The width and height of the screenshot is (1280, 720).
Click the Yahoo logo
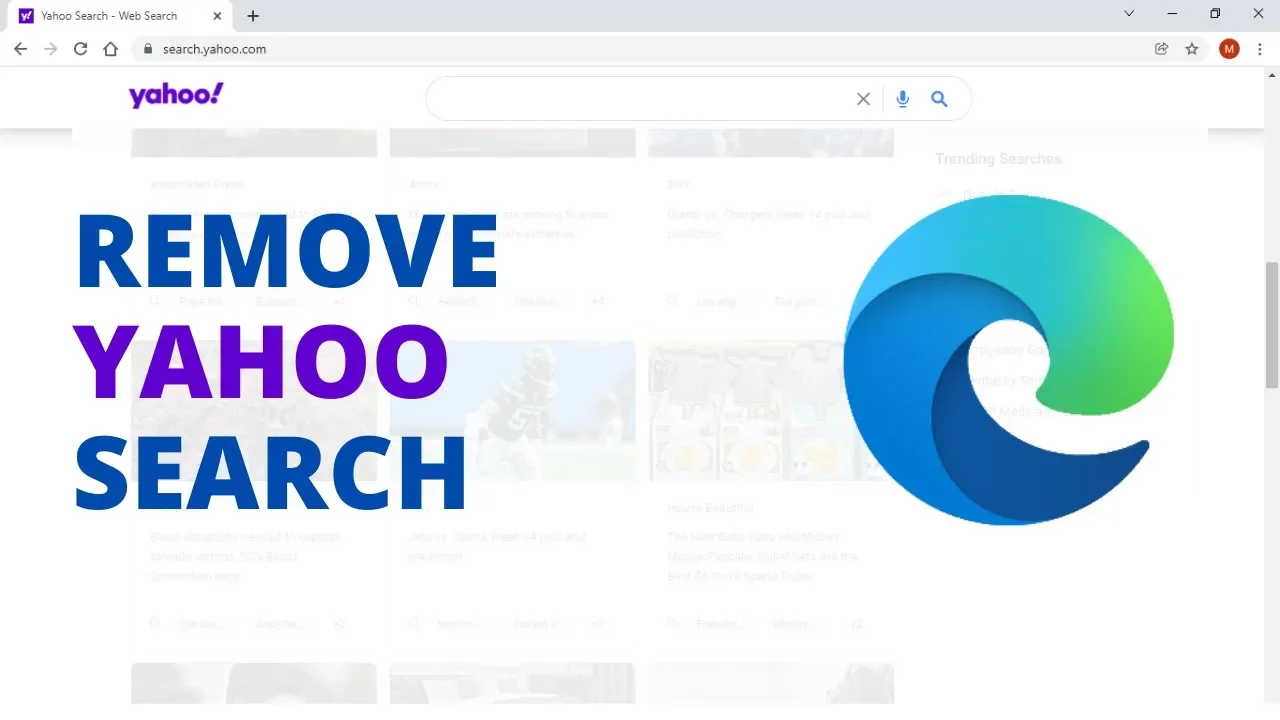(176, 96)
